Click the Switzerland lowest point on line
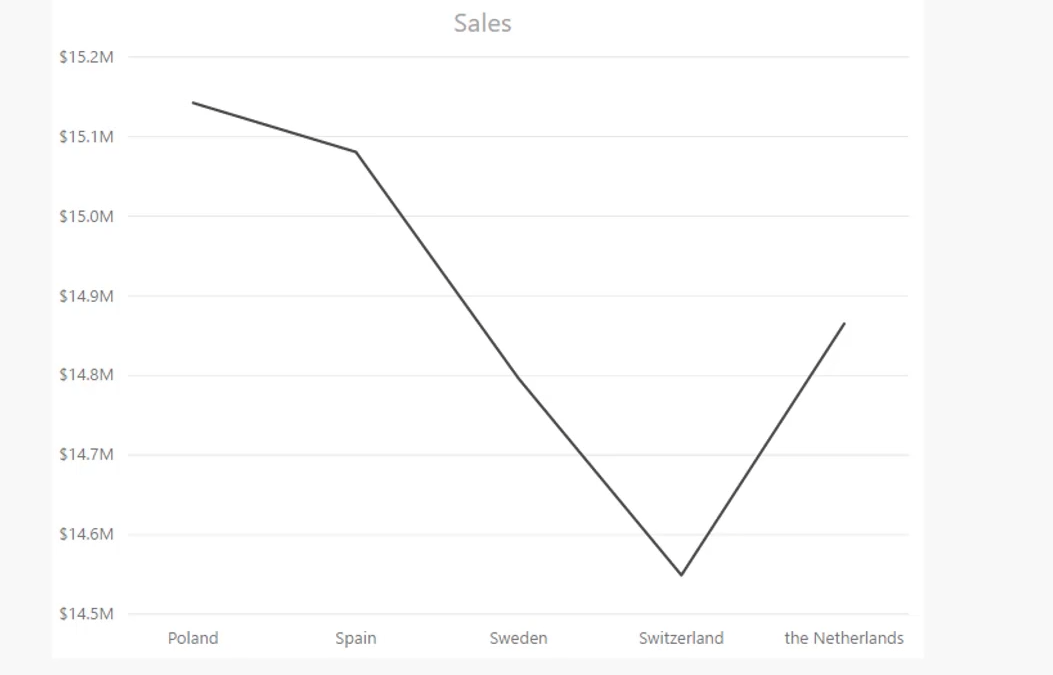The image size is (1053, 675). pos(681,575)
